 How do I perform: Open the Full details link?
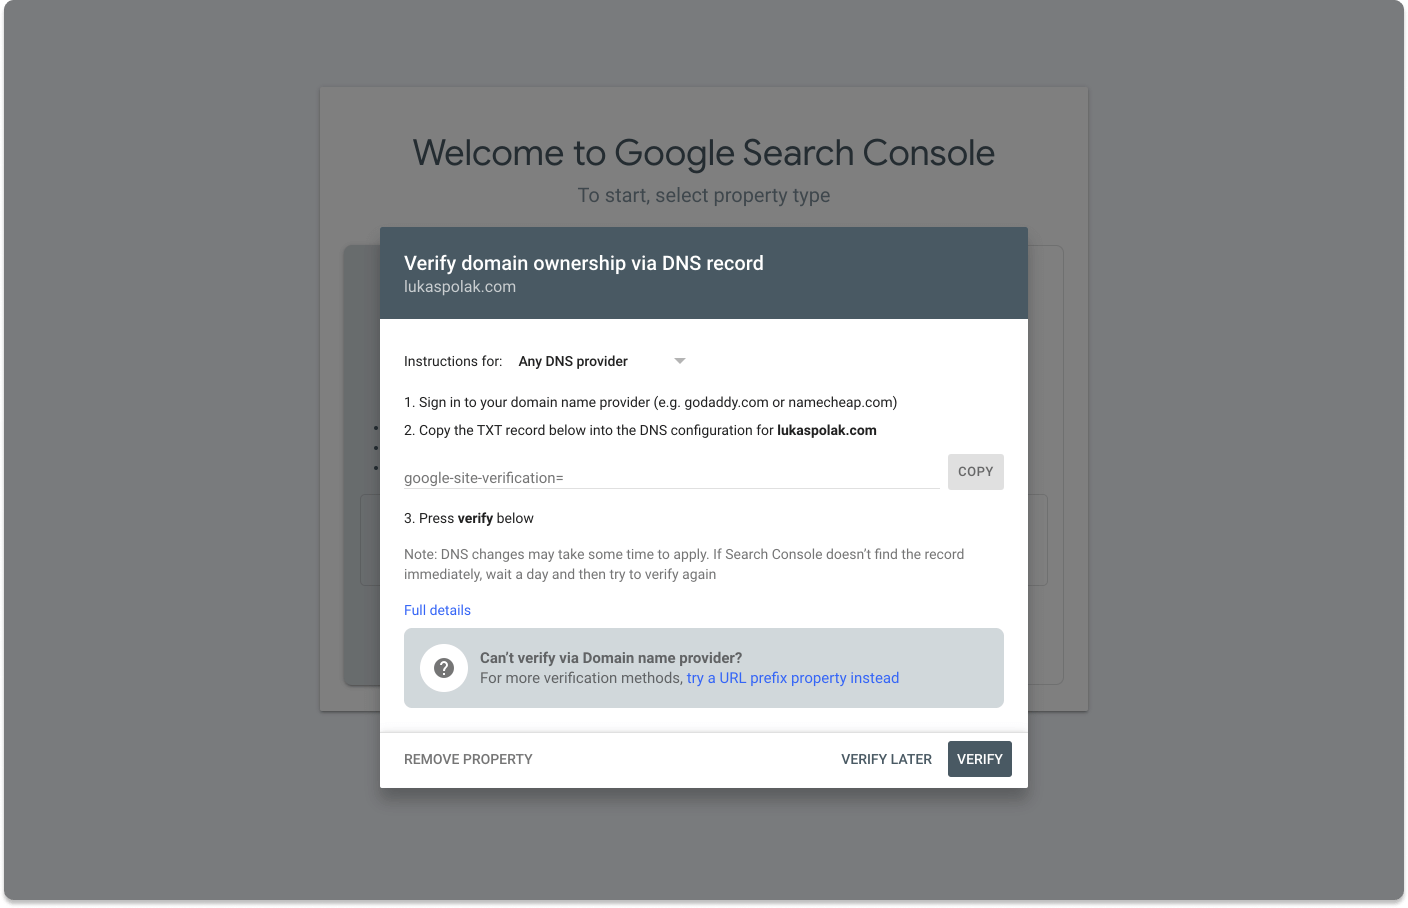point(437,610)
